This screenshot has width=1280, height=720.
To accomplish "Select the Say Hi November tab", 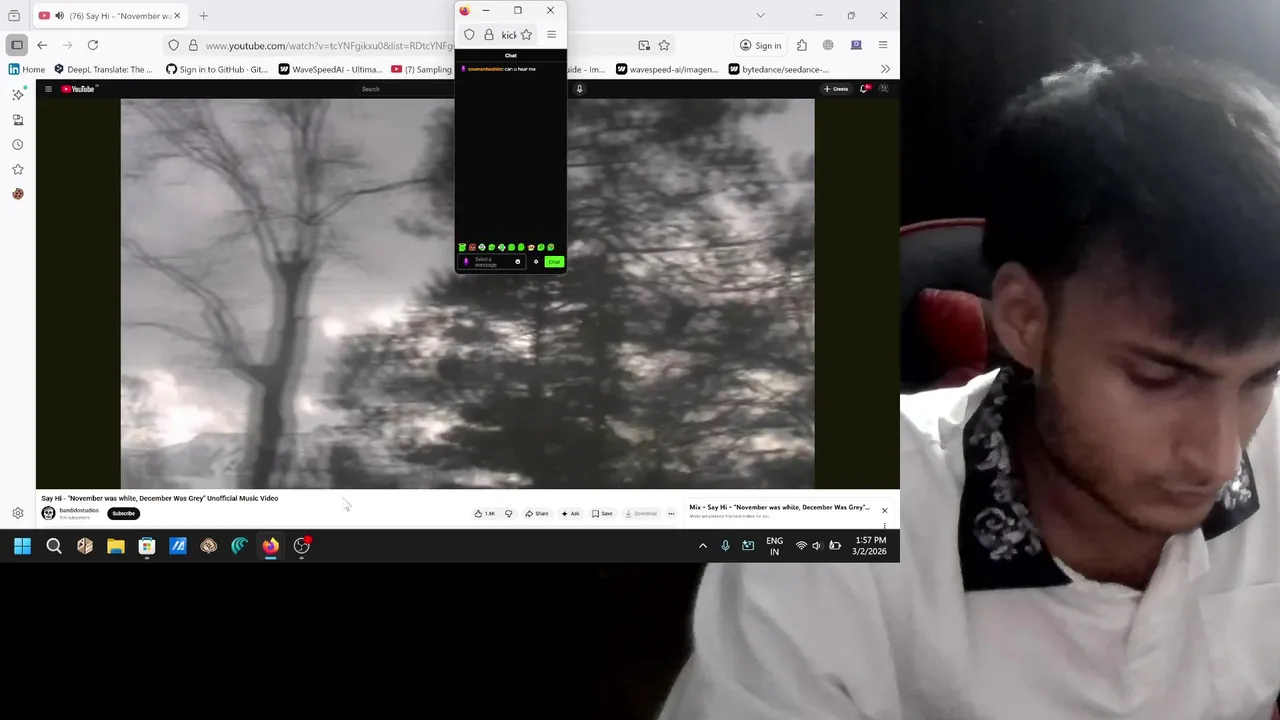I will coord(110,16).
